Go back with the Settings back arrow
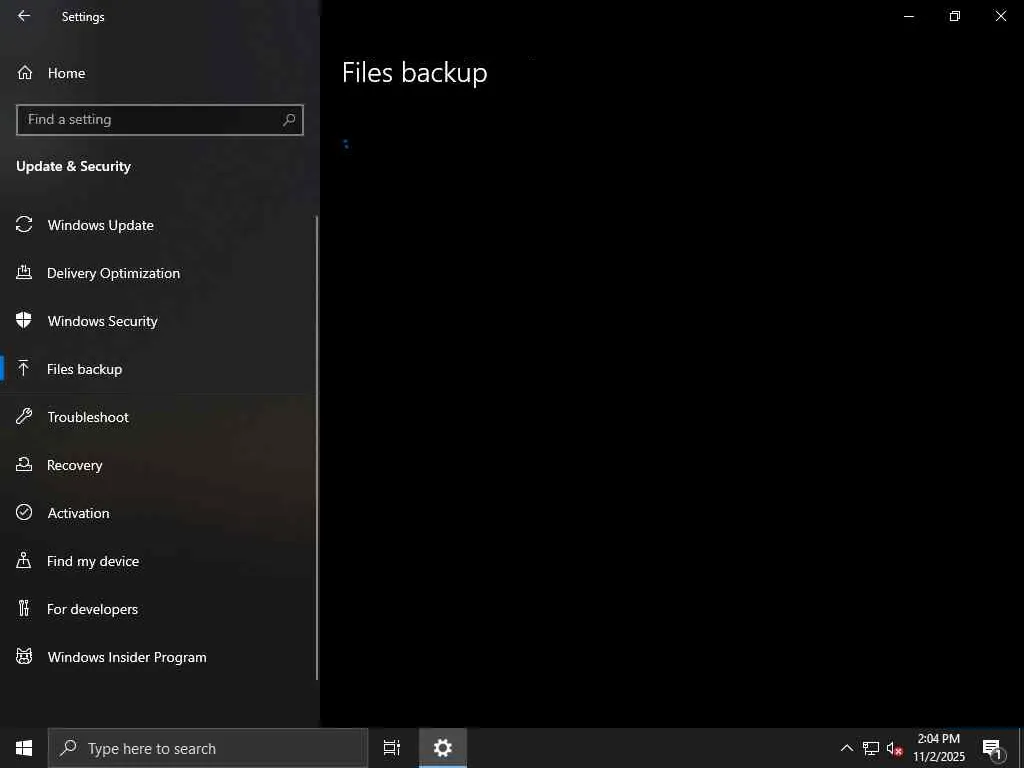 coord(24,16)
